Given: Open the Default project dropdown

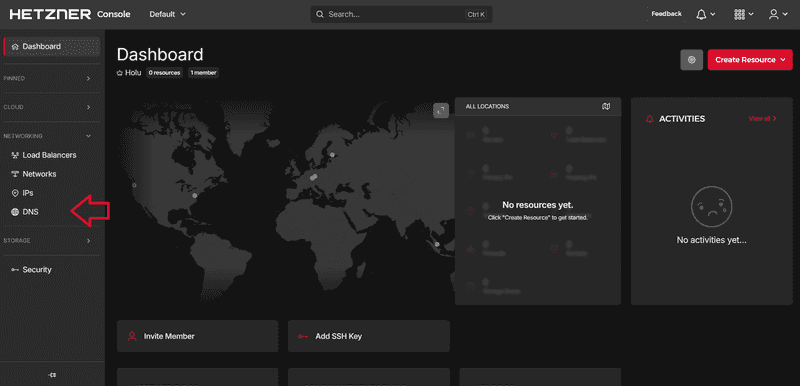Looking at the screenshot, I should 167,14.
